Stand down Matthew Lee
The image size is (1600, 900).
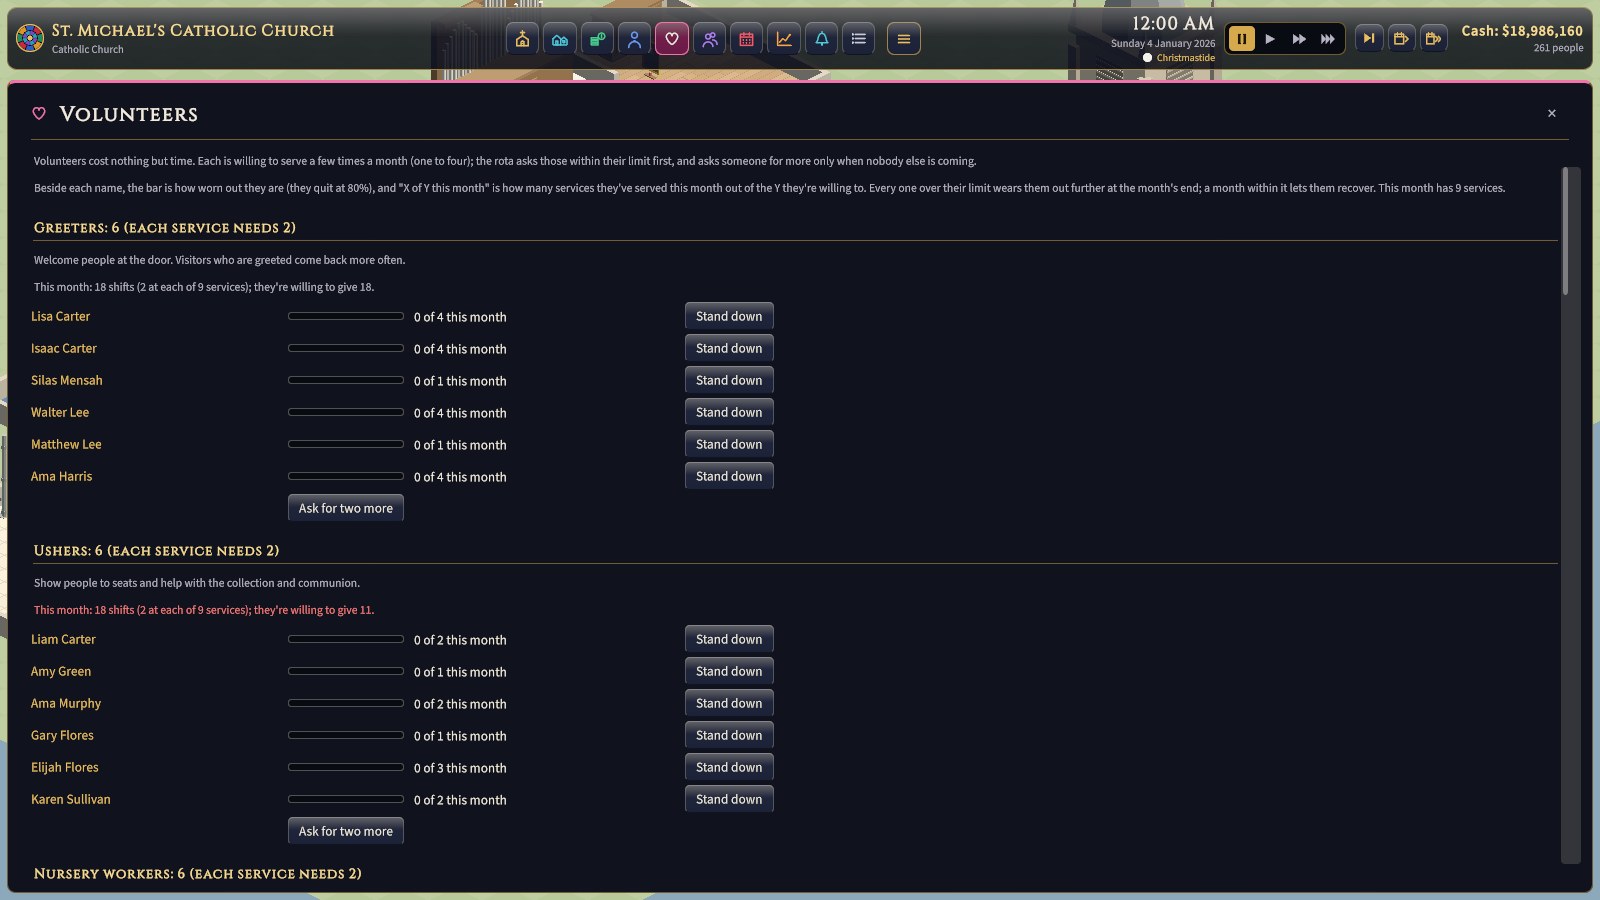(729, 444)
